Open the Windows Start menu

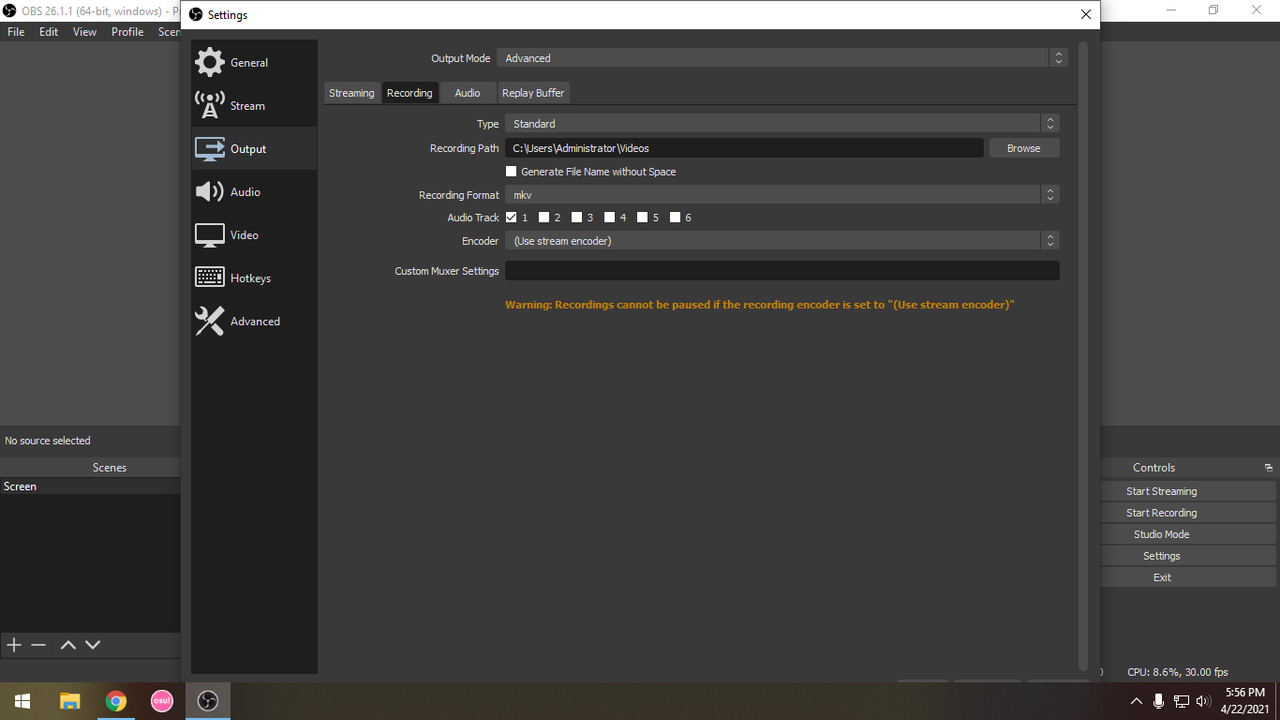22,701
